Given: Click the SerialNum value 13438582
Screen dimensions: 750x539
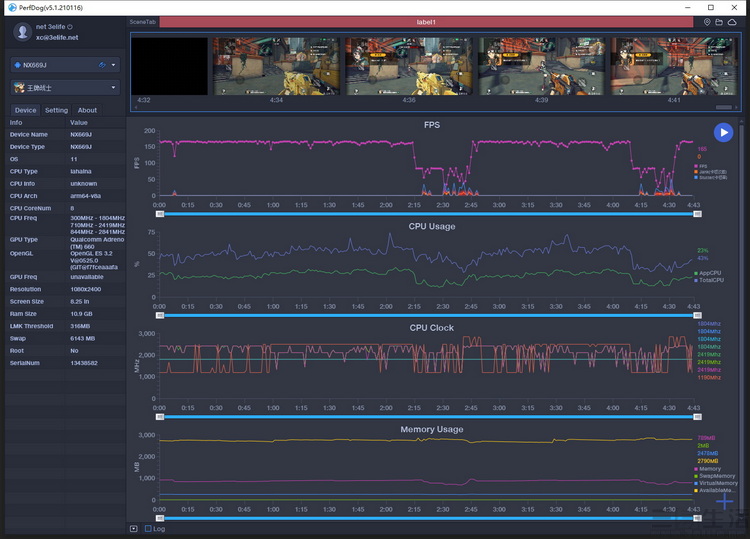Looking at the screenshot, I should click(x=84, y=363).
